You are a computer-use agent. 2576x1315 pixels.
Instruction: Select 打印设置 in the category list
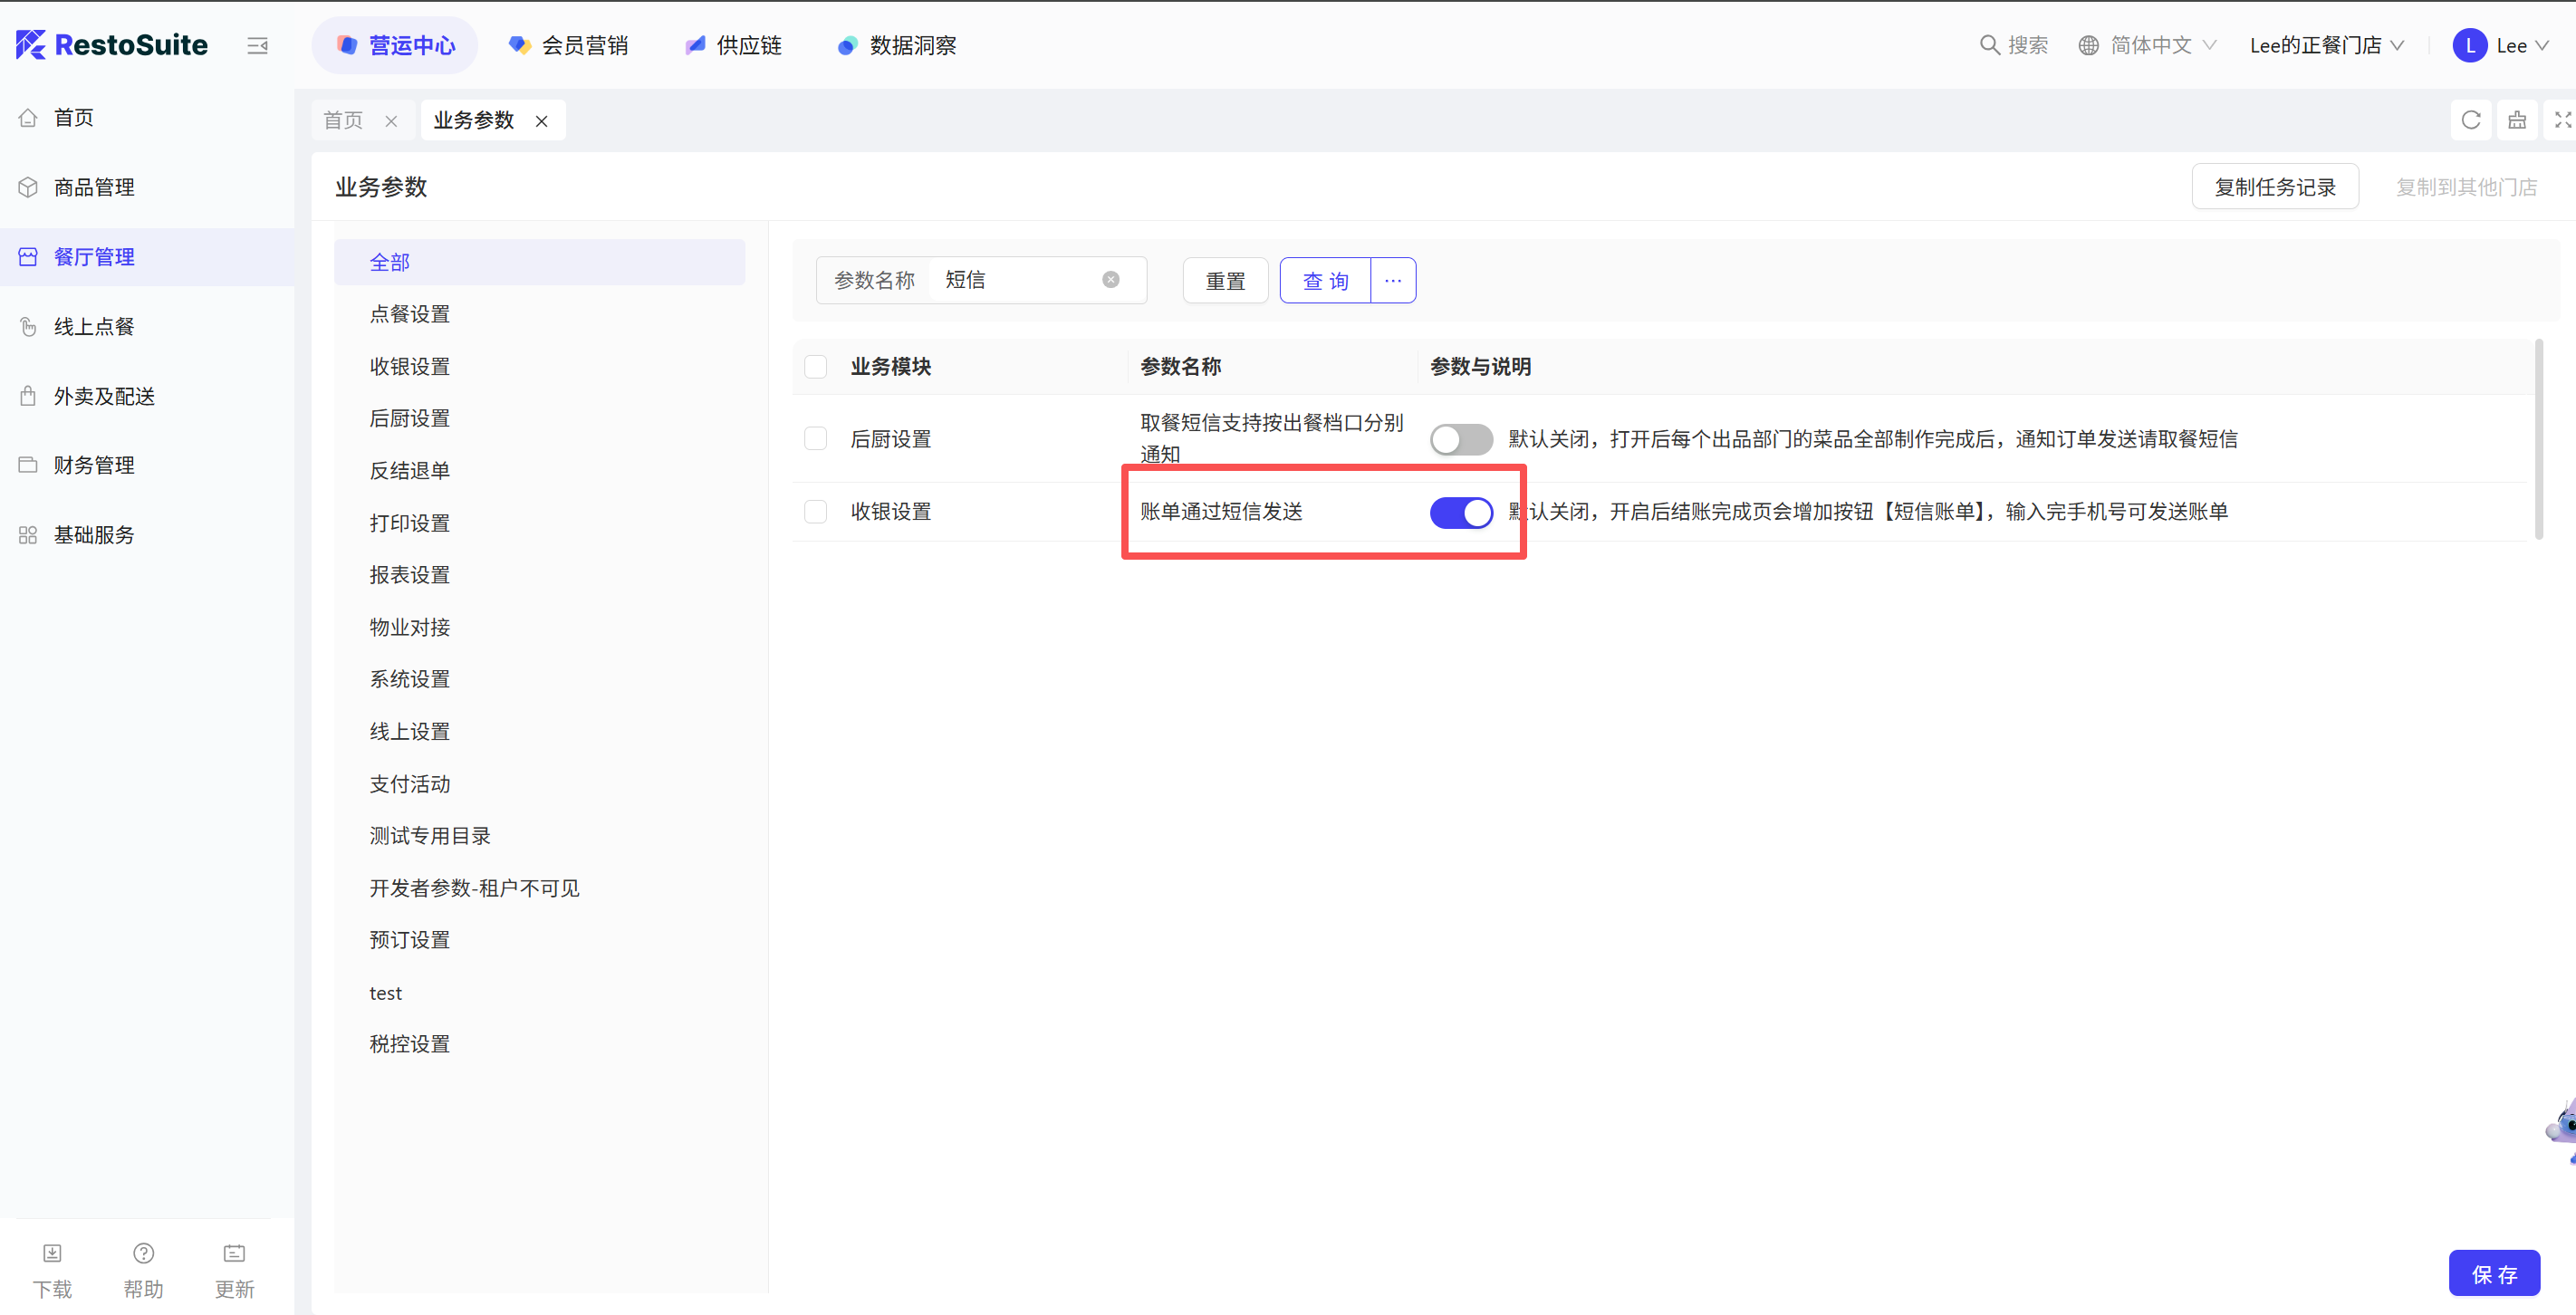pos(409,523)
